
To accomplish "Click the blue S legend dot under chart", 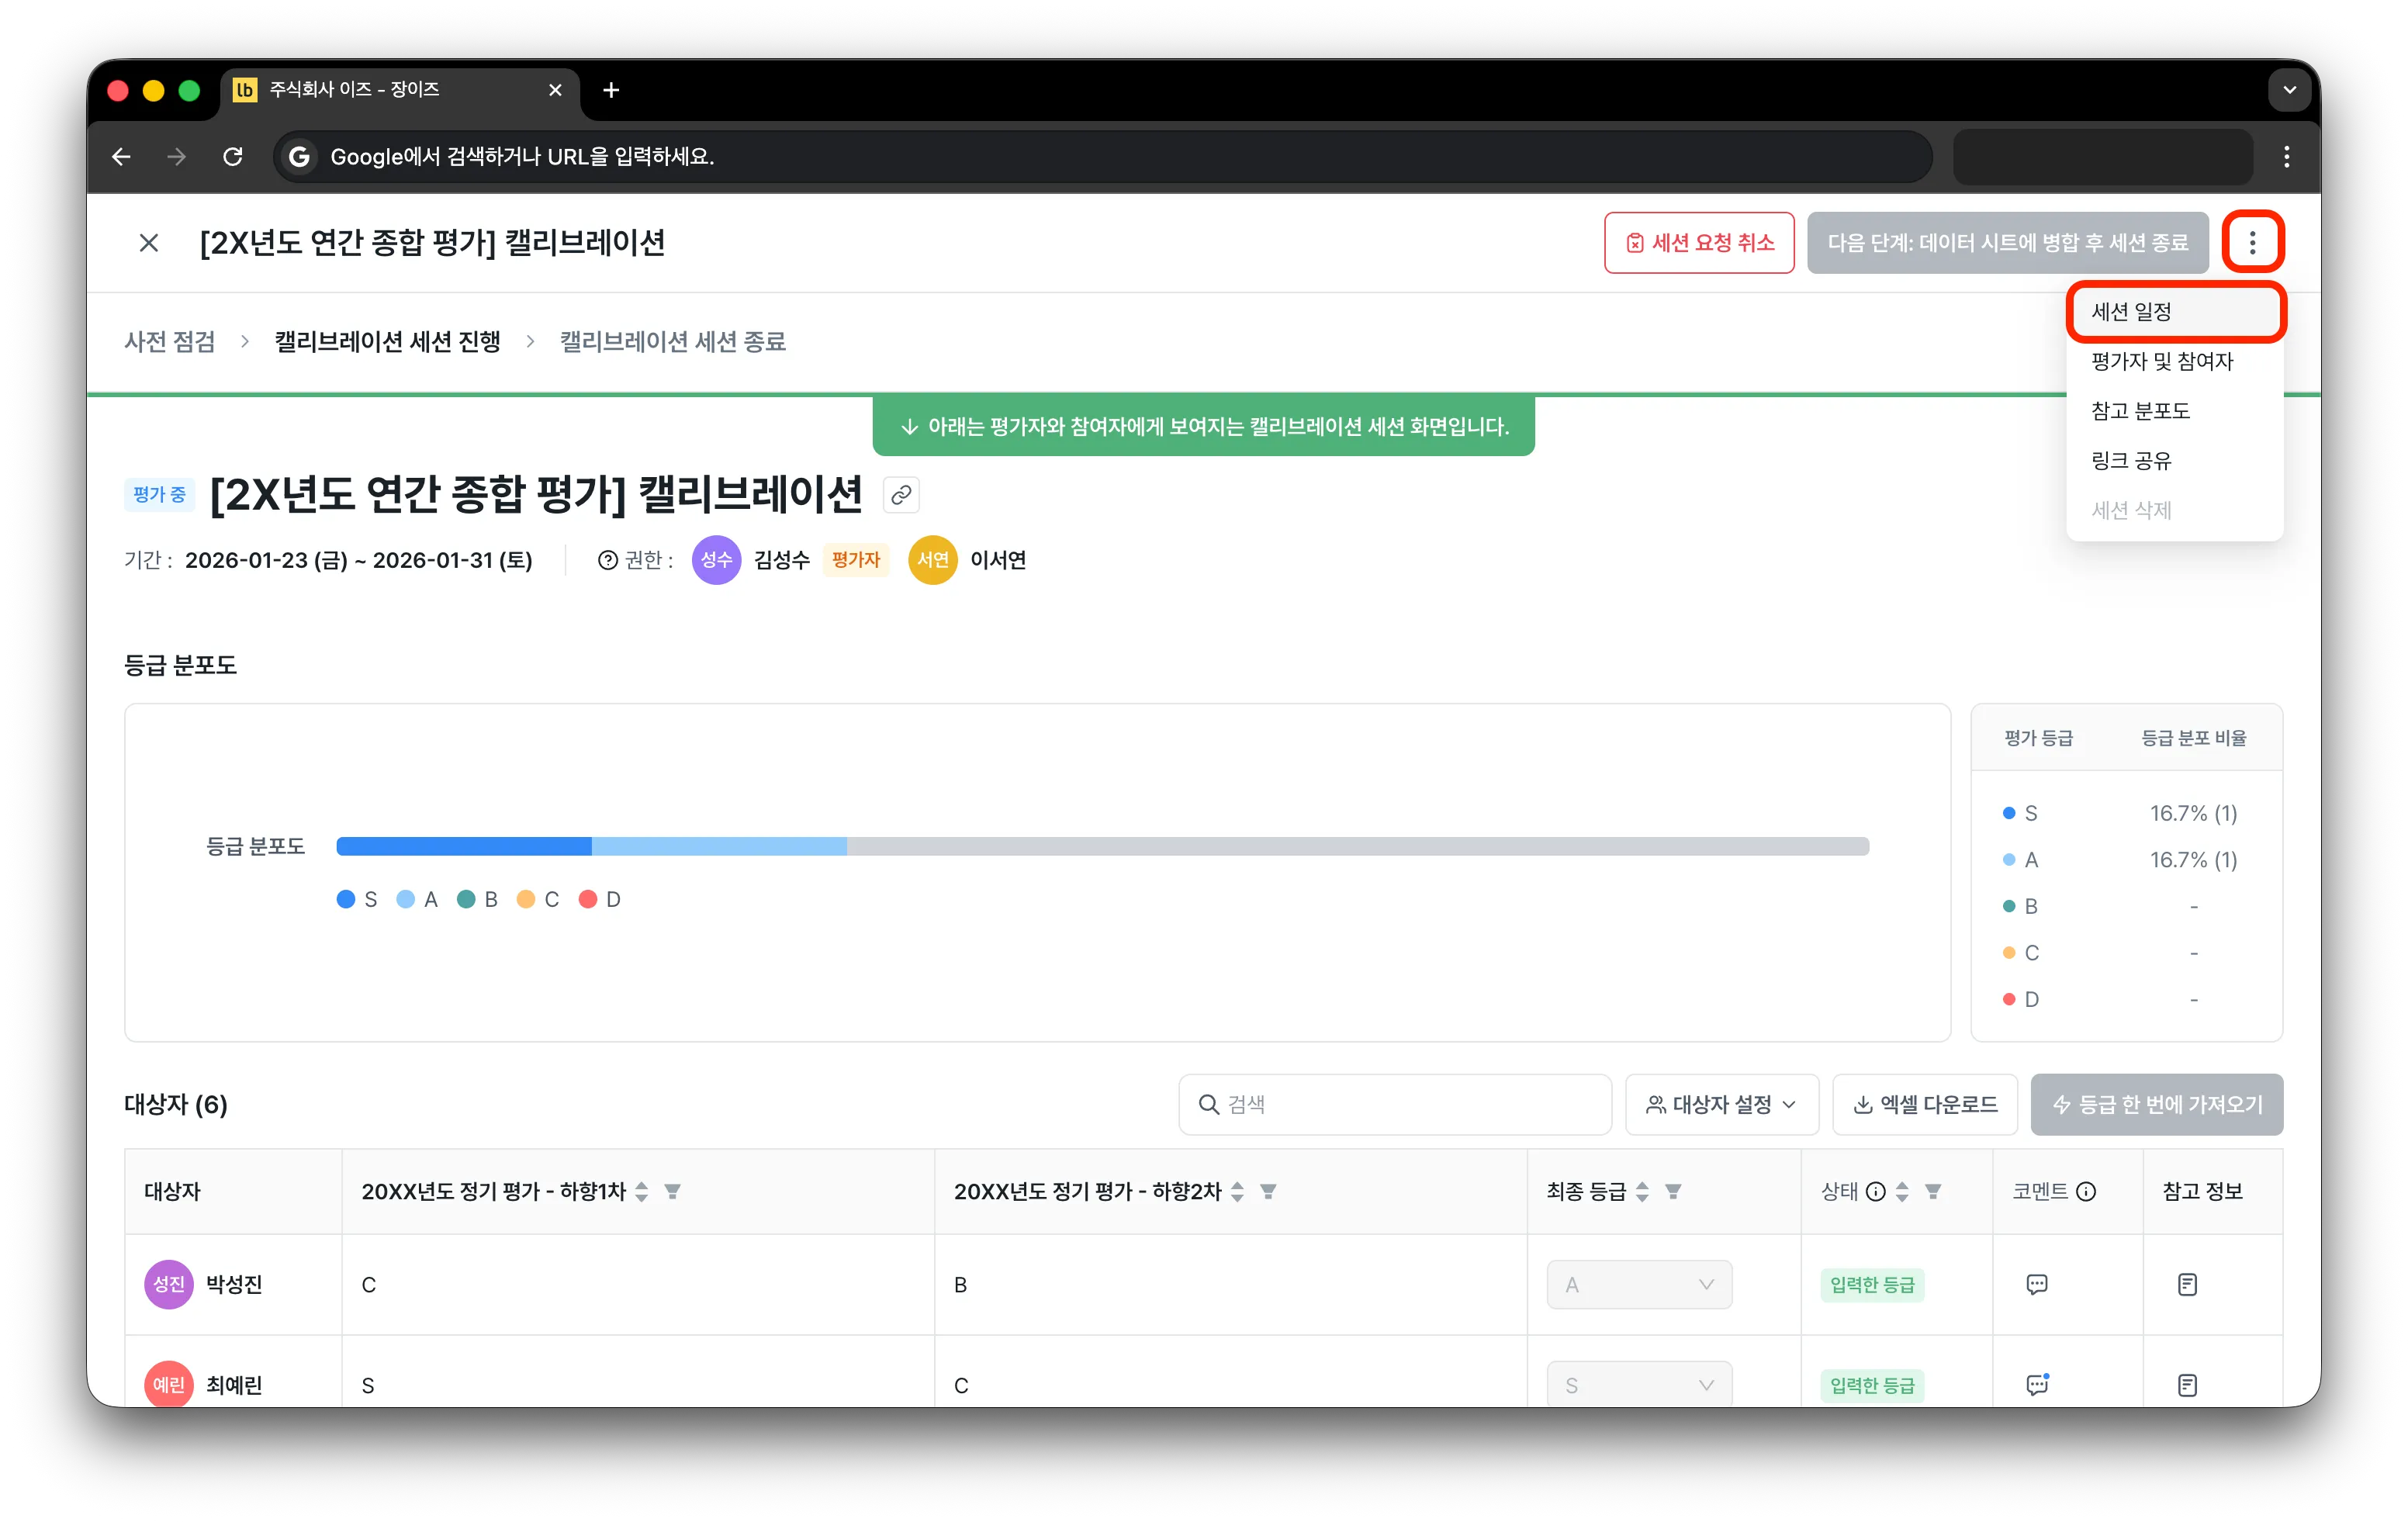I will click(x=346, y=899).
